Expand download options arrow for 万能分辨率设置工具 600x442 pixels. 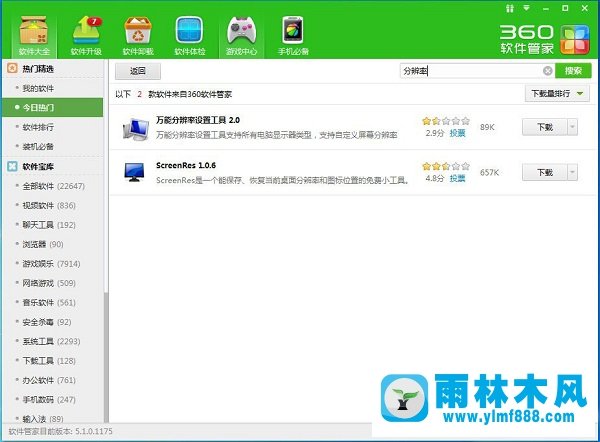click(x=572, y=127)
